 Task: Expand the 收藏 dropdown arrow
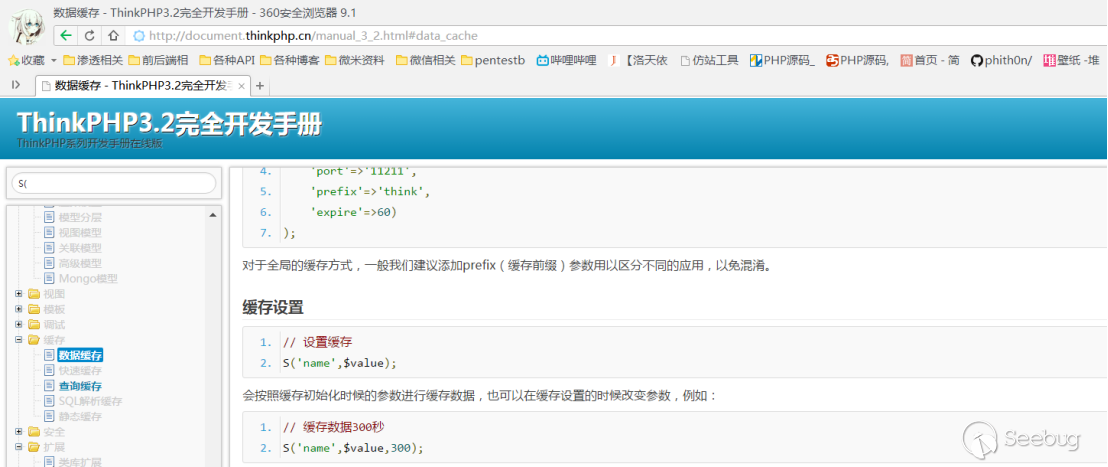(x=54, y=60)
